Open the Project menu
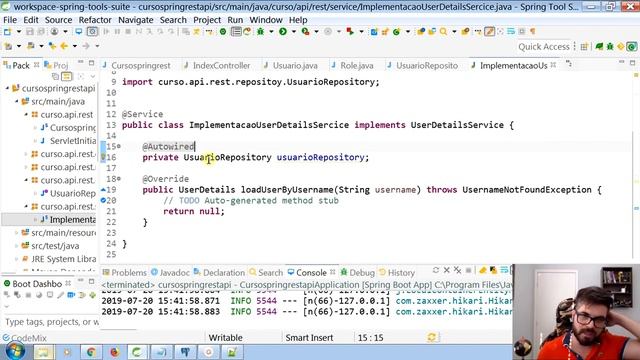Viewport: 640px width, 360px height. pos(207,20)
